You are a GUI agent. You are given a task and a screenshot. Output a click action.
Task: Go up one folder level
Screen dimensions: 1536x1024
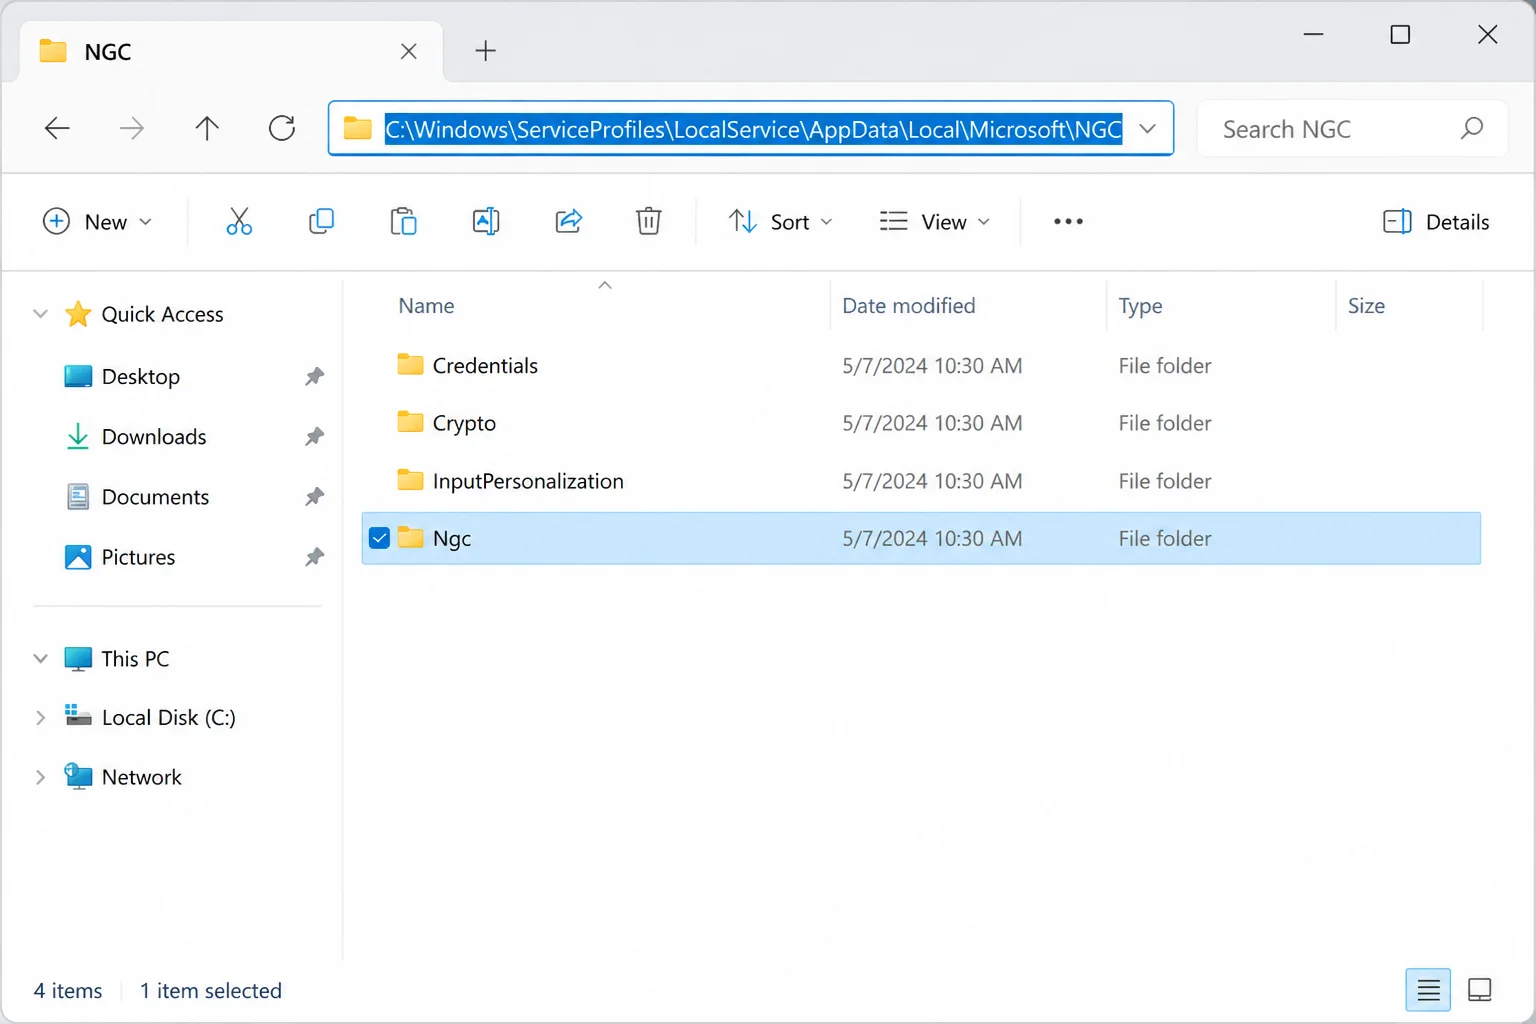pyautogui.click(x=207, y=128)
